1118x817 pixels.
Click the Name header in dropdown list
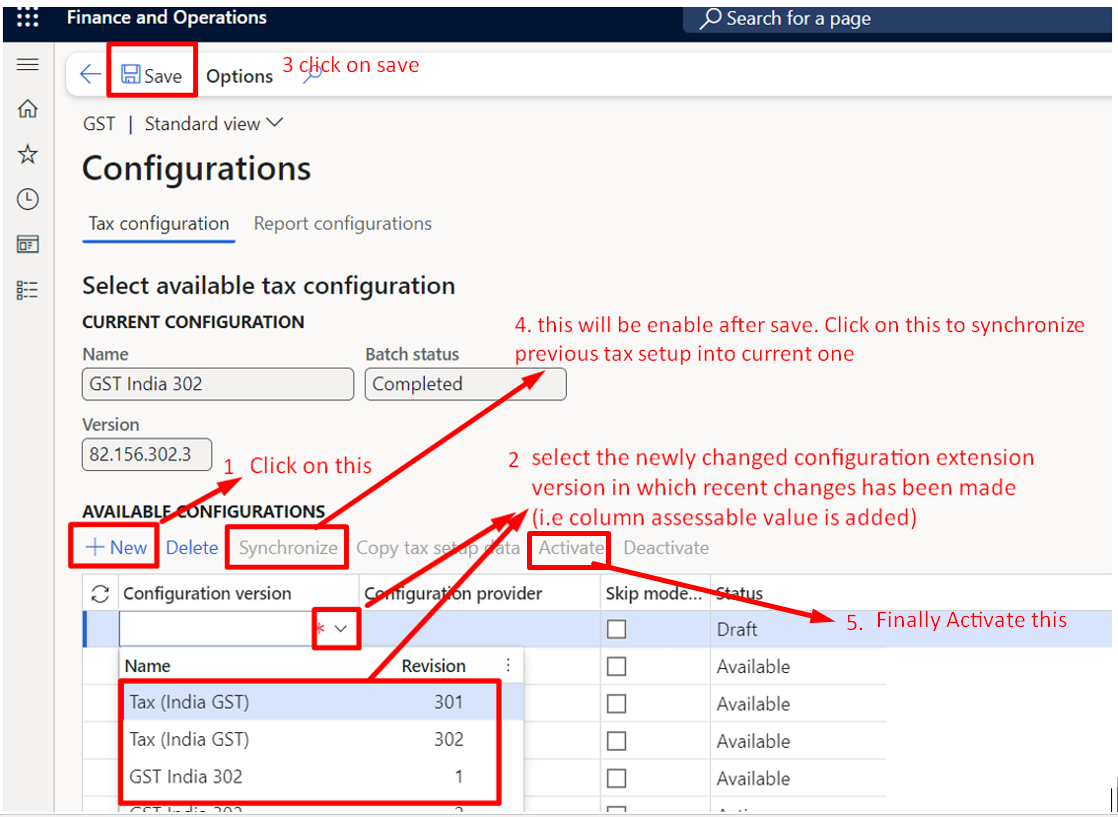[148, 666]
